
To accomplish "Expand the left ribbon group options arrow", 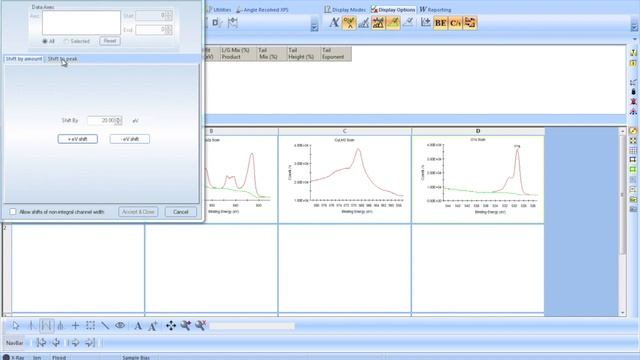I will point(314,27).
